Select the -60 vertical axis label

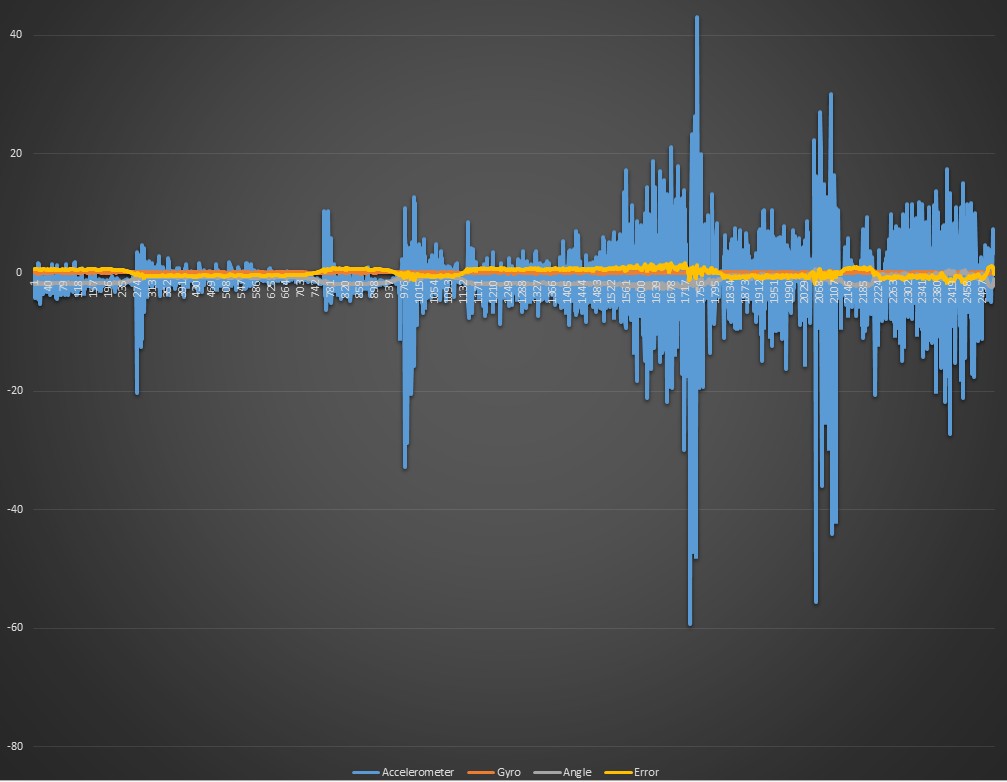click(14, 628)
